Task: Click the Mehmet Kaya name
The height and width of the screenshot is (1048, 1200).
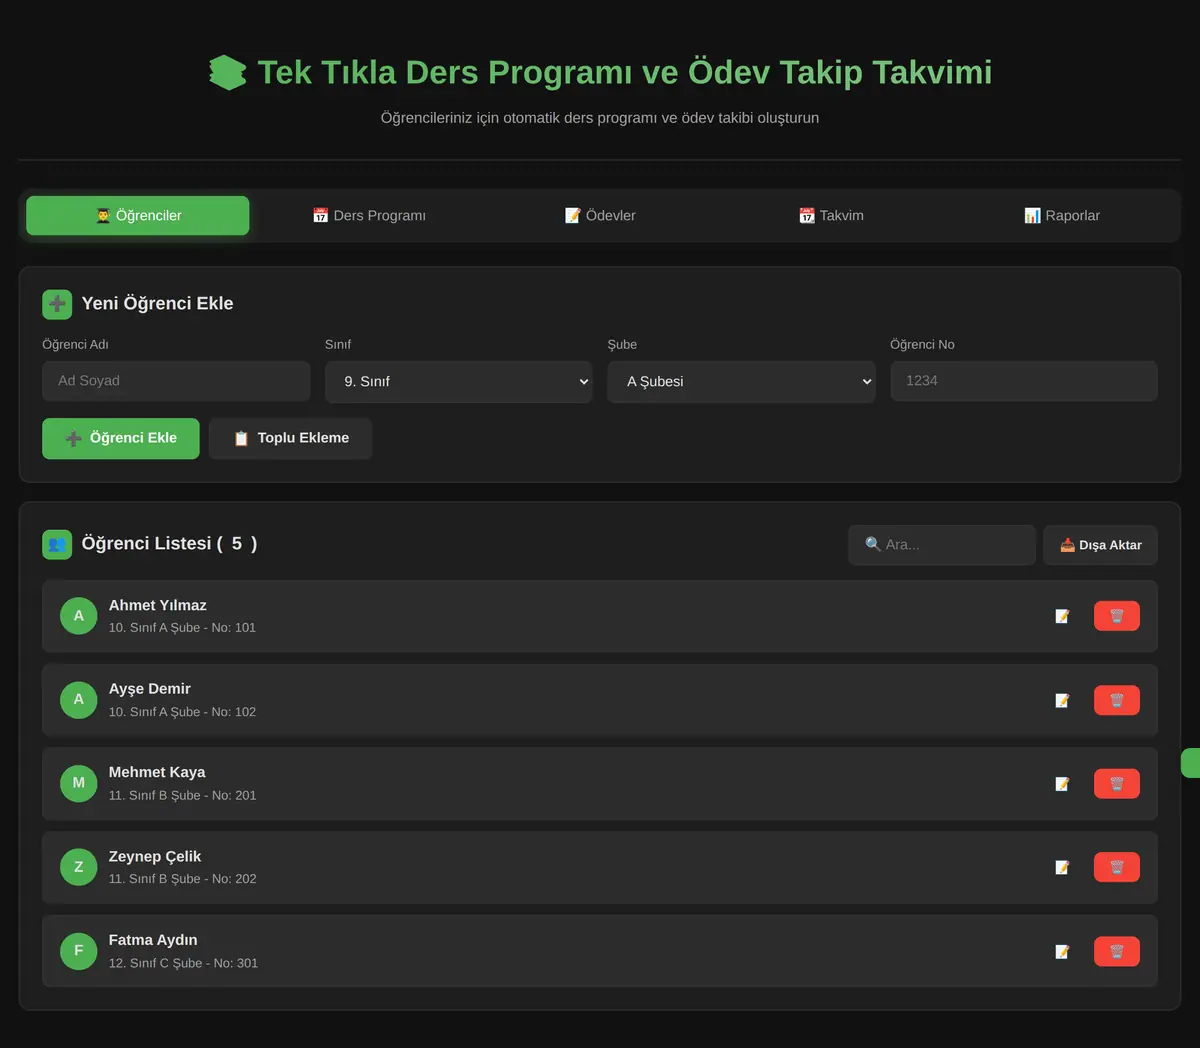Action: [x=157, y=772]
